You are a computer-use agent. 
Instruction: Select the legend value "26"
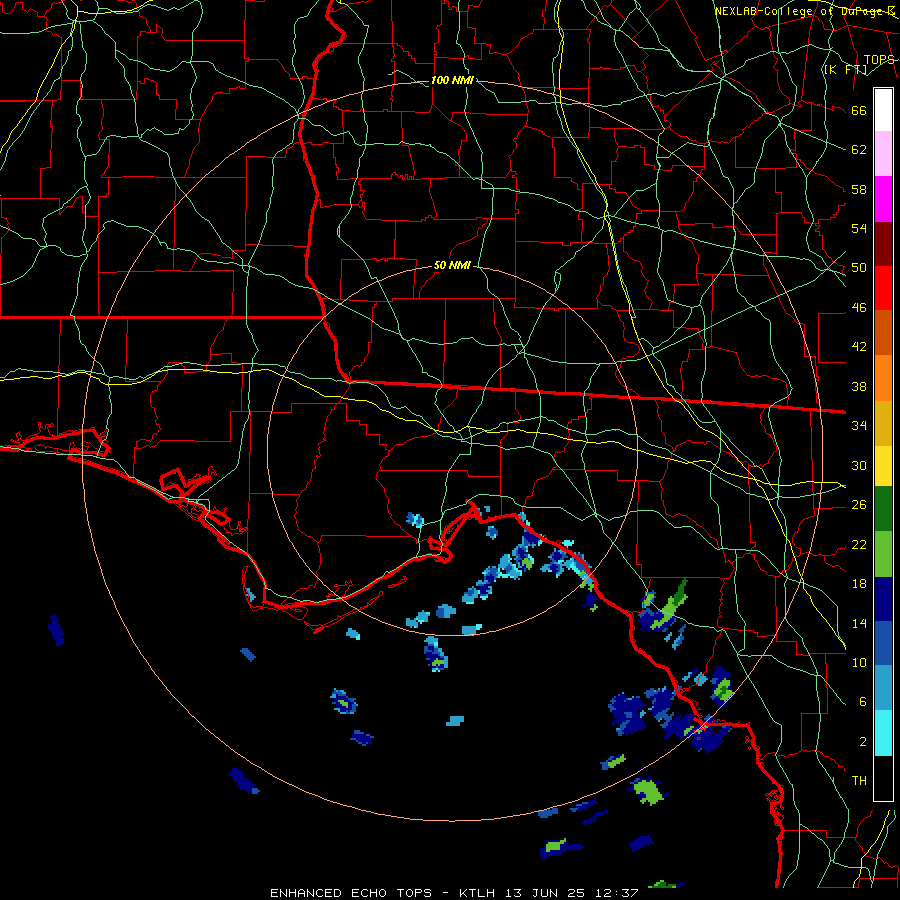pyautogui.click(x=859, y=505)
